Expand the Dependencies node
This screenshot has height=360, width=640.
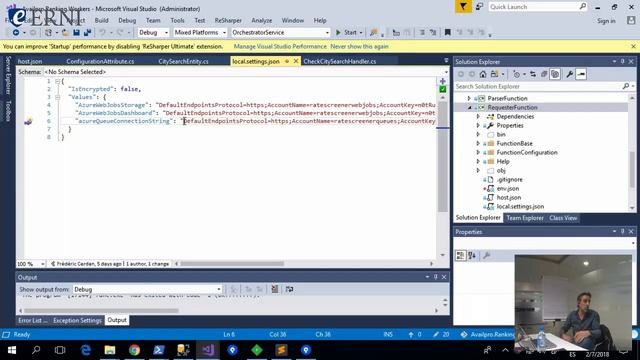(x=478, y=116)
